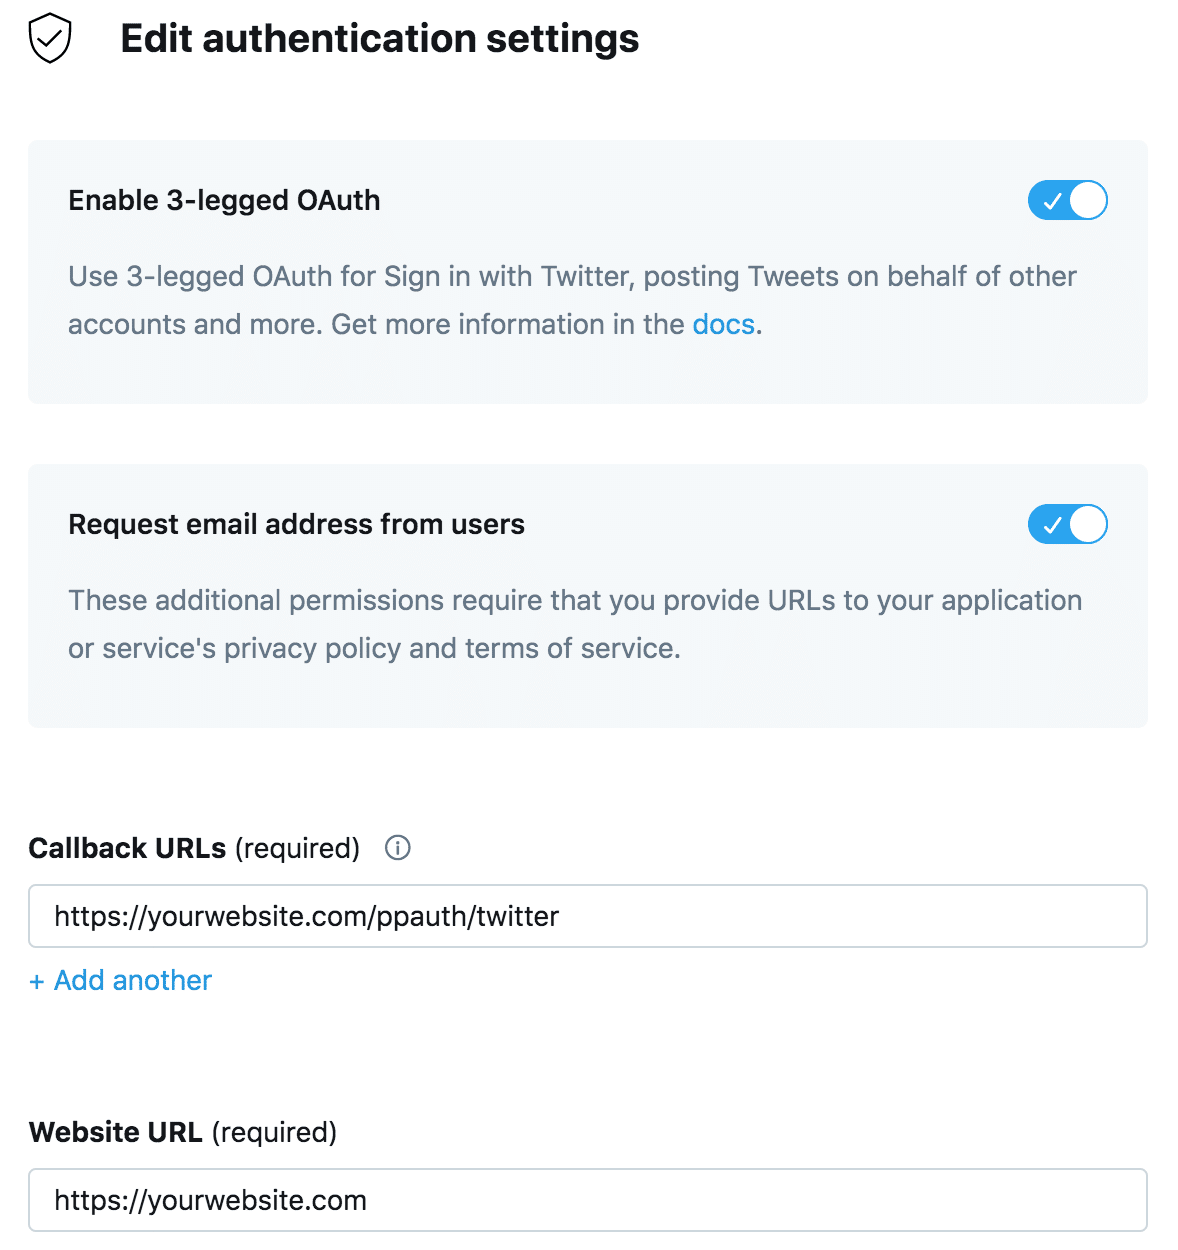Focus the Website URL text field
This screenshot has width=1178, height=1250.
click(x=588, y=1200)
